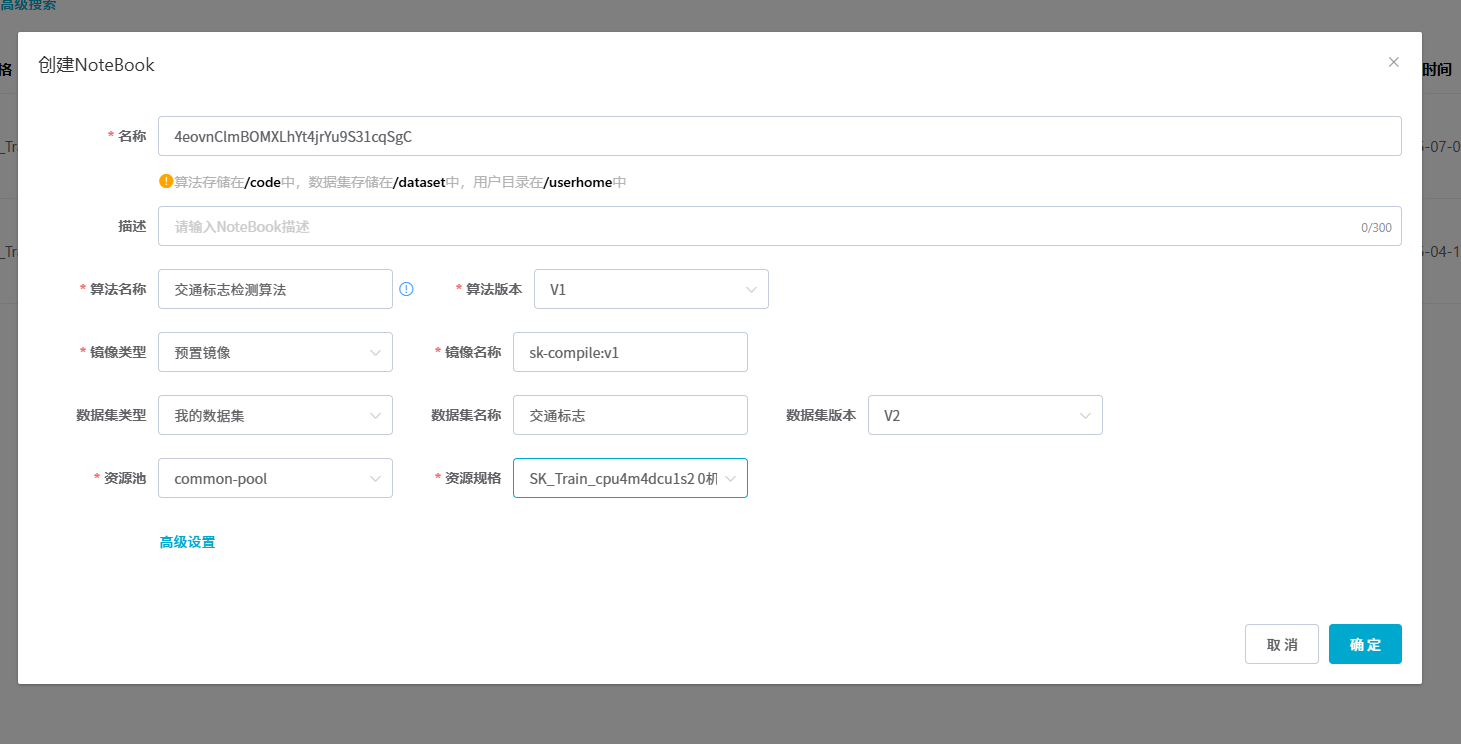Click the chevron arrow in 镜像类型 dropdown
1461x744 pixels.
(375, 352)
